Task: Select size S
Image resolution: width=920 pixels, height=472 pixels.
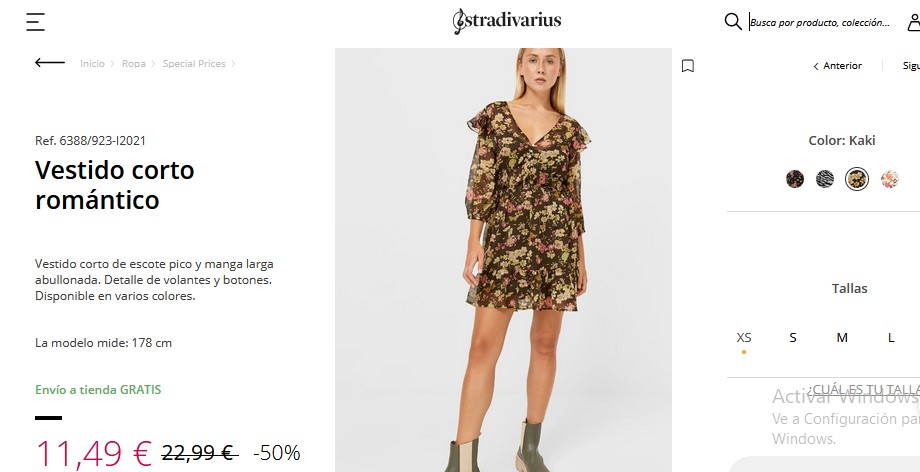Action: (x=793, y=338)
